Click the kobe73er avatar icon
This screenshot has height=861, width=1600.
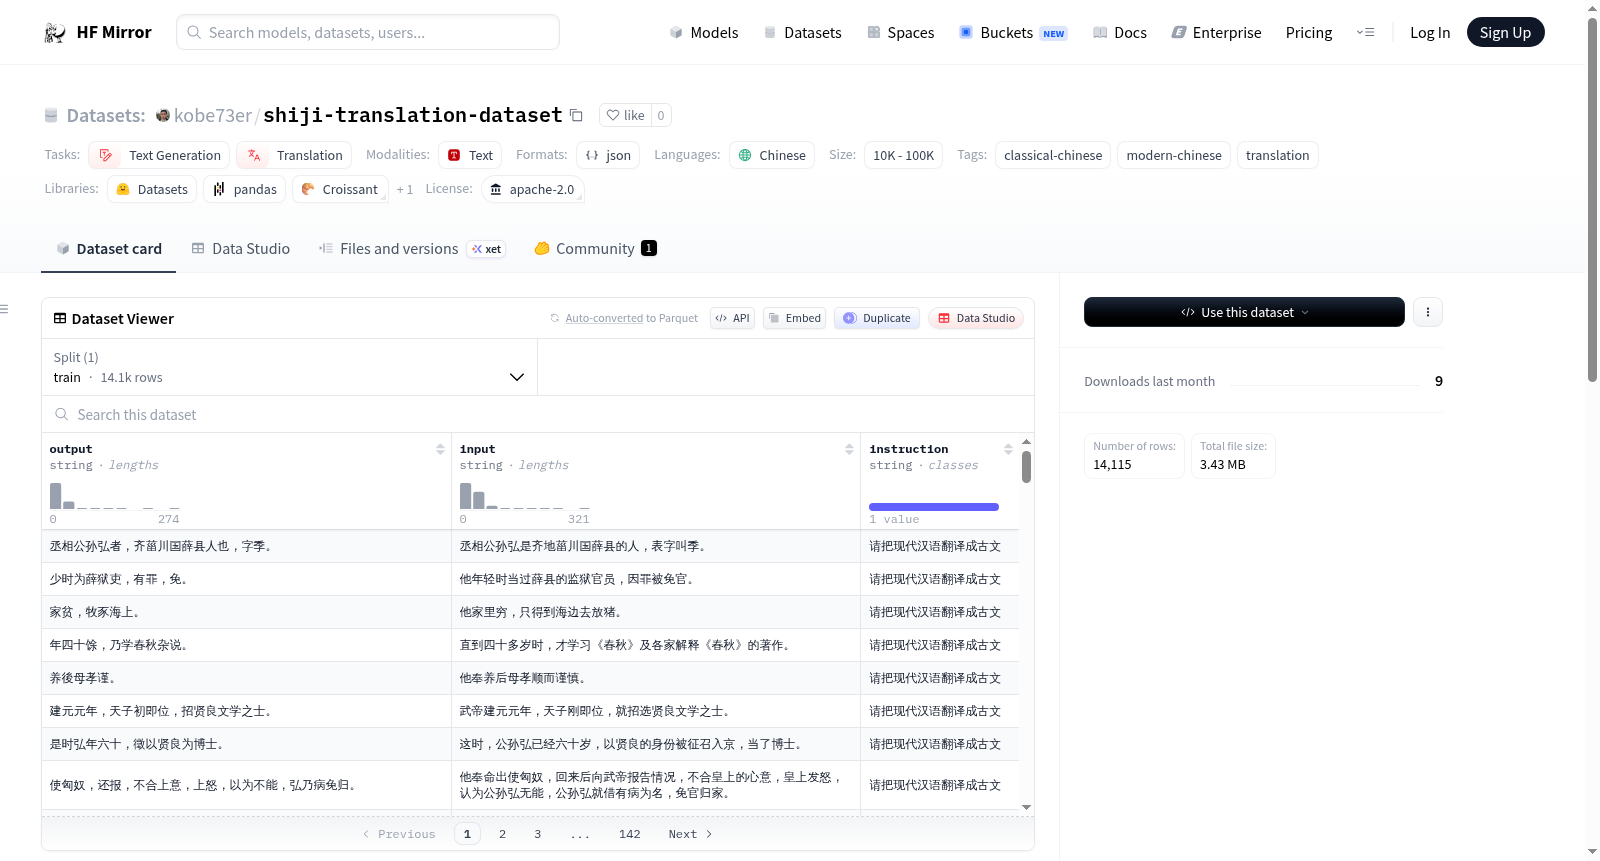coord(163,115)
